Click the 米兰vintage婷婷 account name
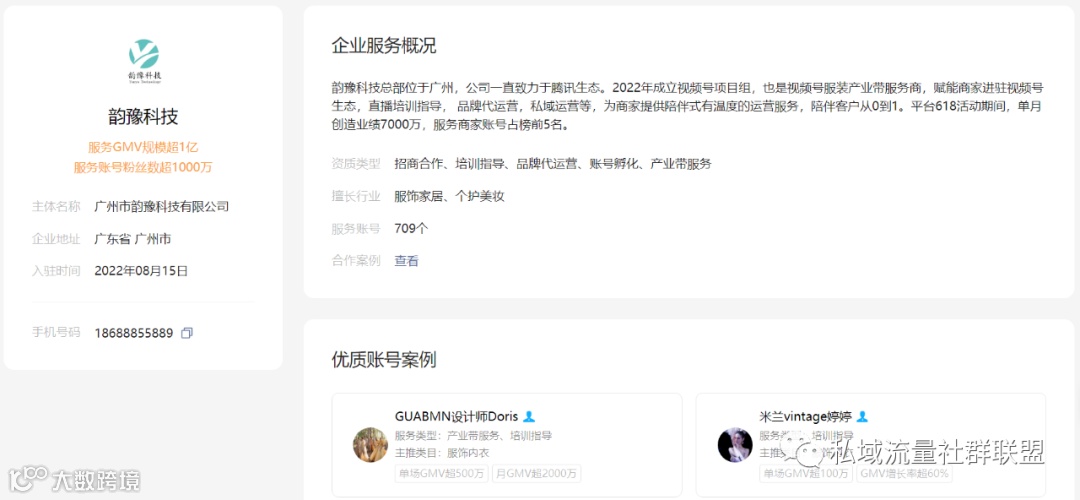 [x=806, y=417]
